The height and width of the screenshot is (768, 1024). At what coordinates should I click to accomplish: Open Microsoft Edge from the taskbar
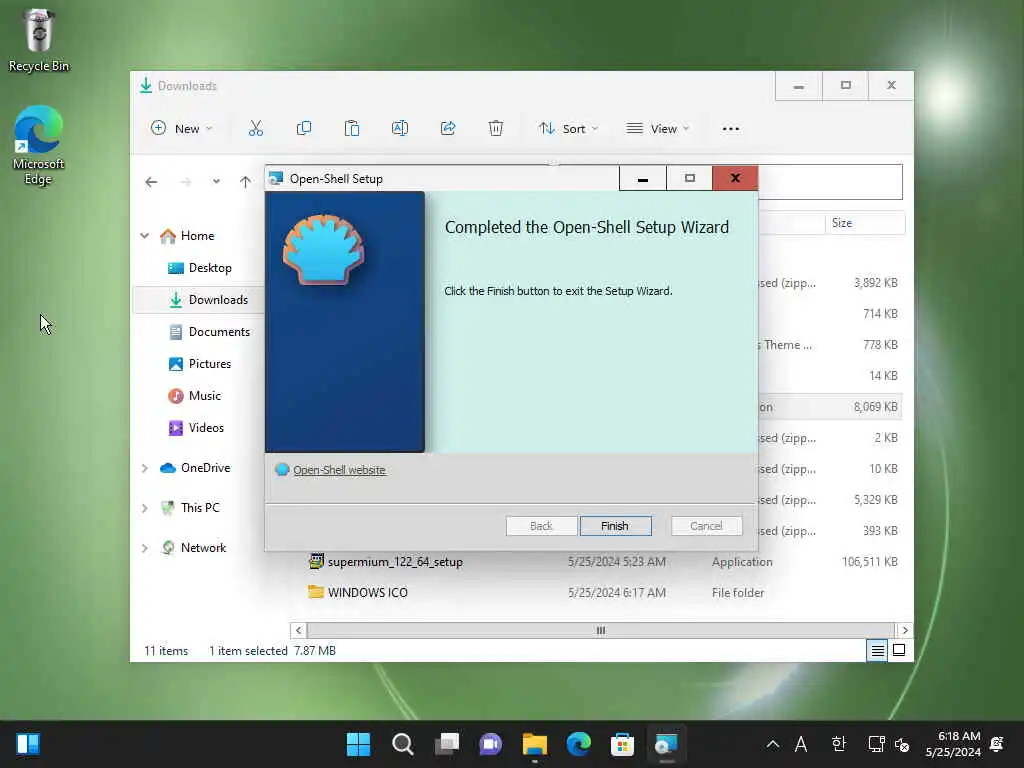coord(579,744)
